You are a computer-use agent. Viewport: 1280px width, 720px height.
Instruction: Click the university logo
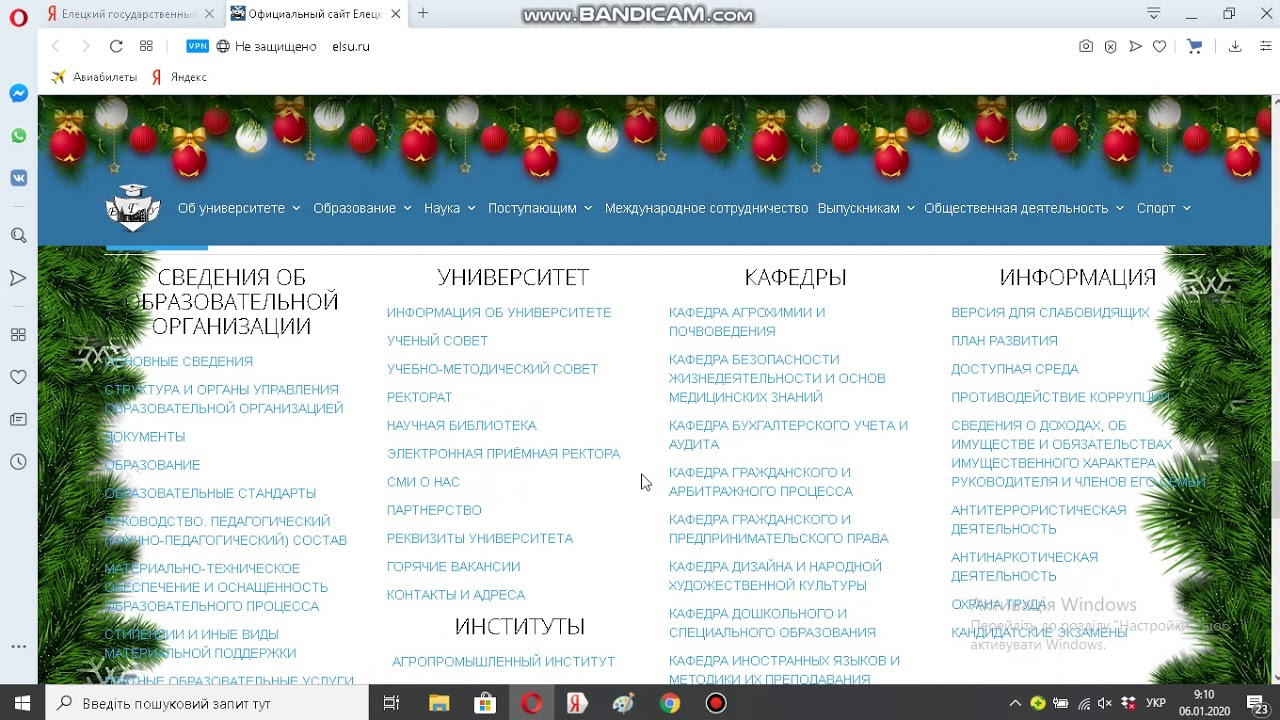tap(133, 207)
